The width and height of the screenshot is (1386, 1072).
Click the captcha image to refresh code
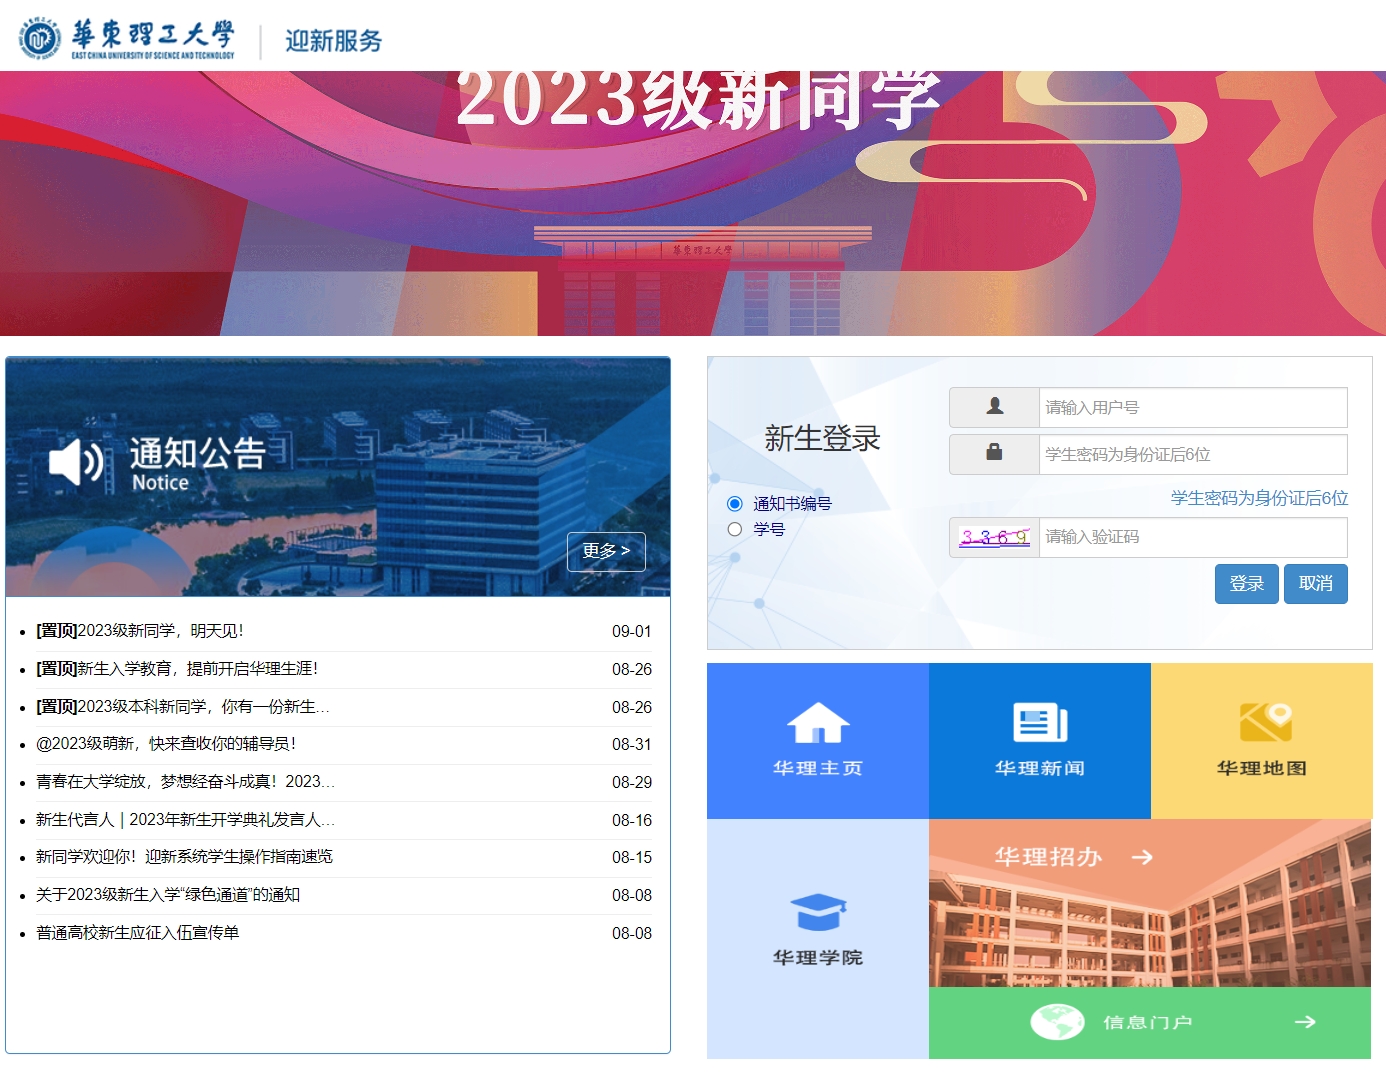pyautogui.click(x=995, y=537)
